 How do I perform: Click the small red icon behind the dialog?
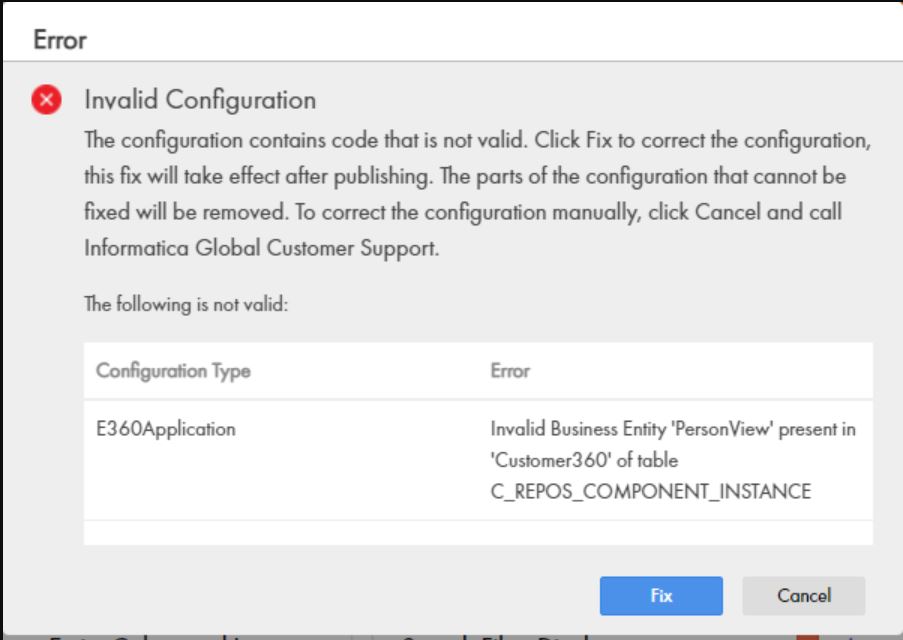pos(807,637)
